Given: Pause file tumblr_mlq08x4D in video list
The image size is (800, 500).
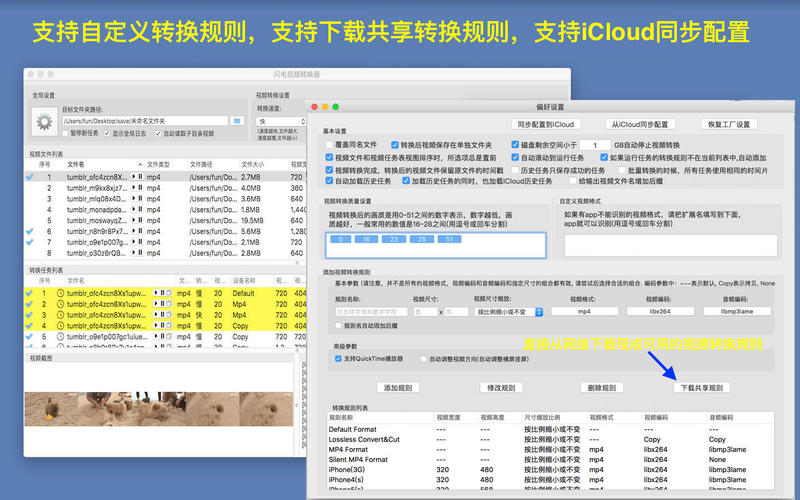Looking at the screenshot, I should 140,198.
